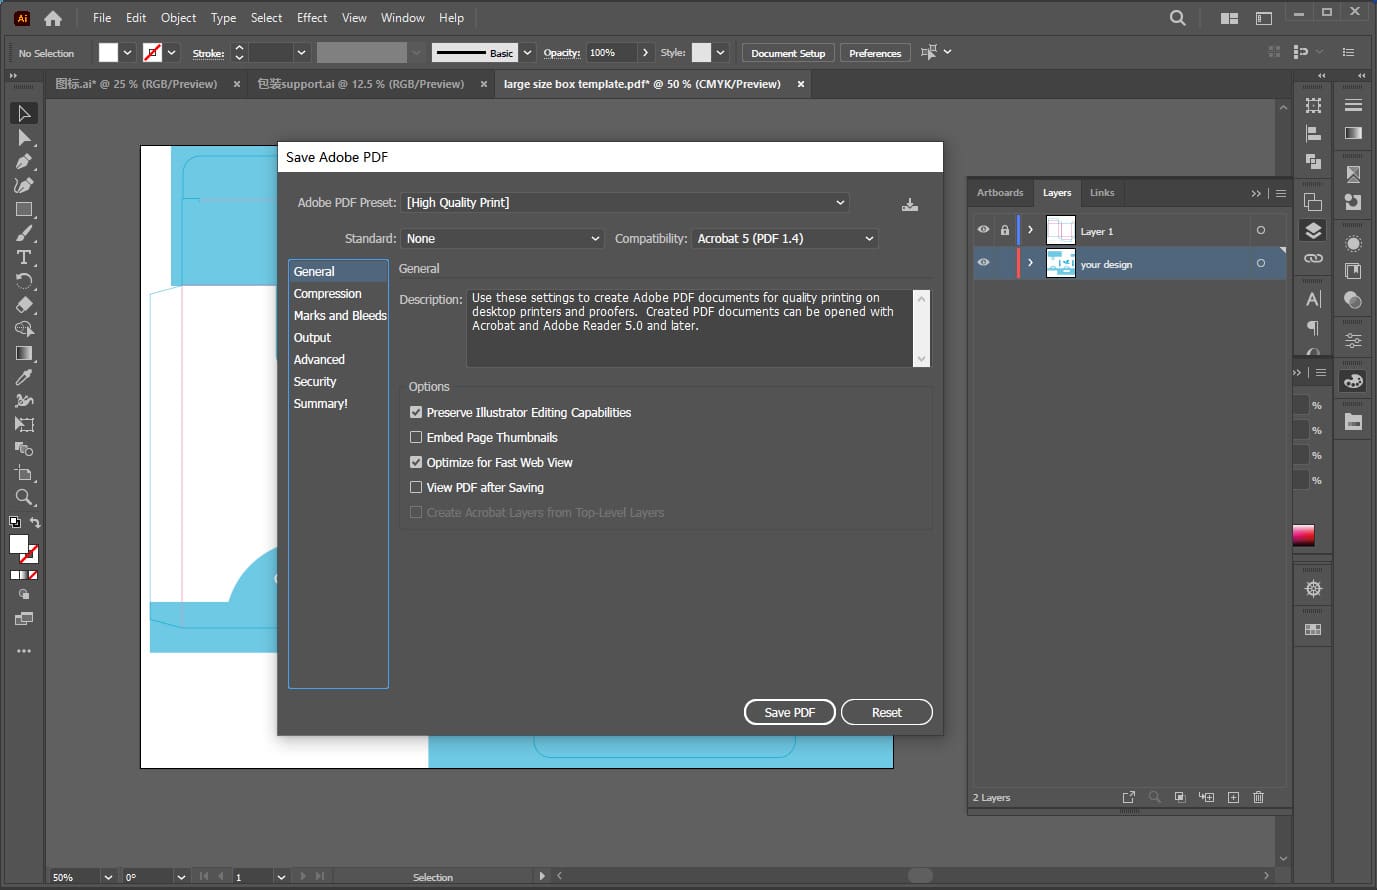Click the save preset icon

pyautogui.click(x=910, y=204)
